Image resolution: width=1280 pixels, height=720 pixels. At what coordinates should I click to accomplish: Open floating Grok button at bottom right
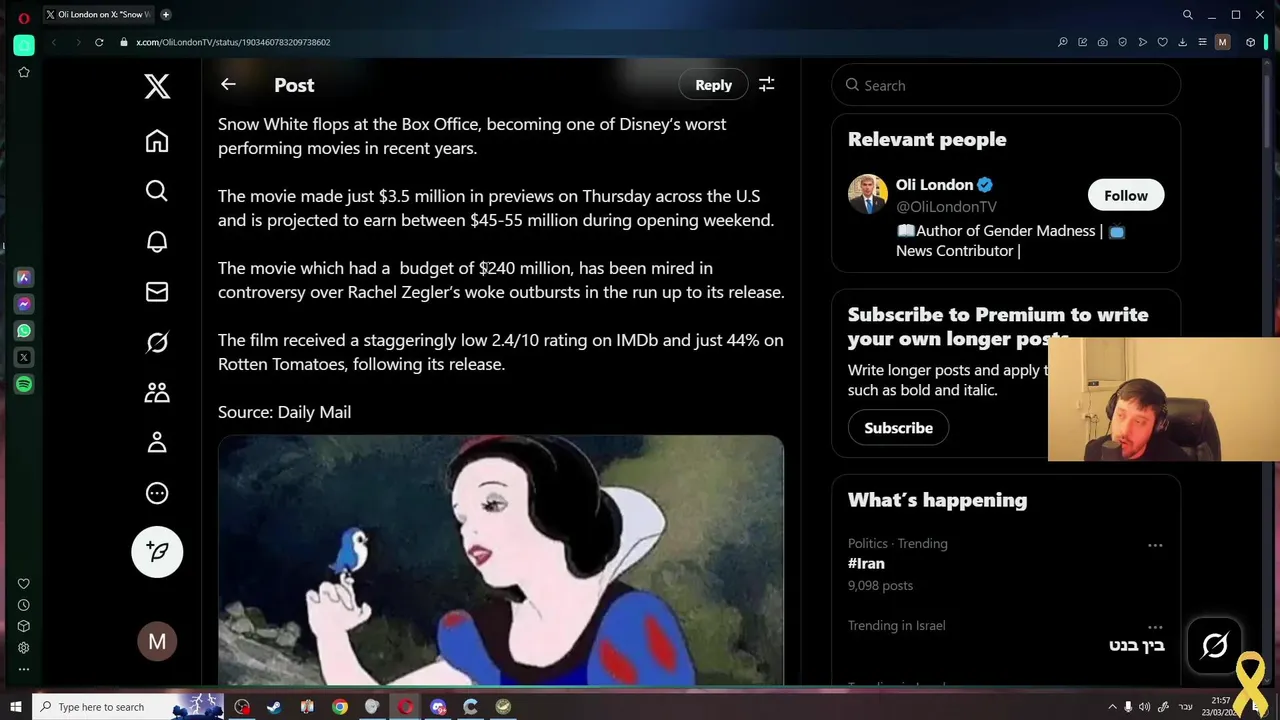1215,646
